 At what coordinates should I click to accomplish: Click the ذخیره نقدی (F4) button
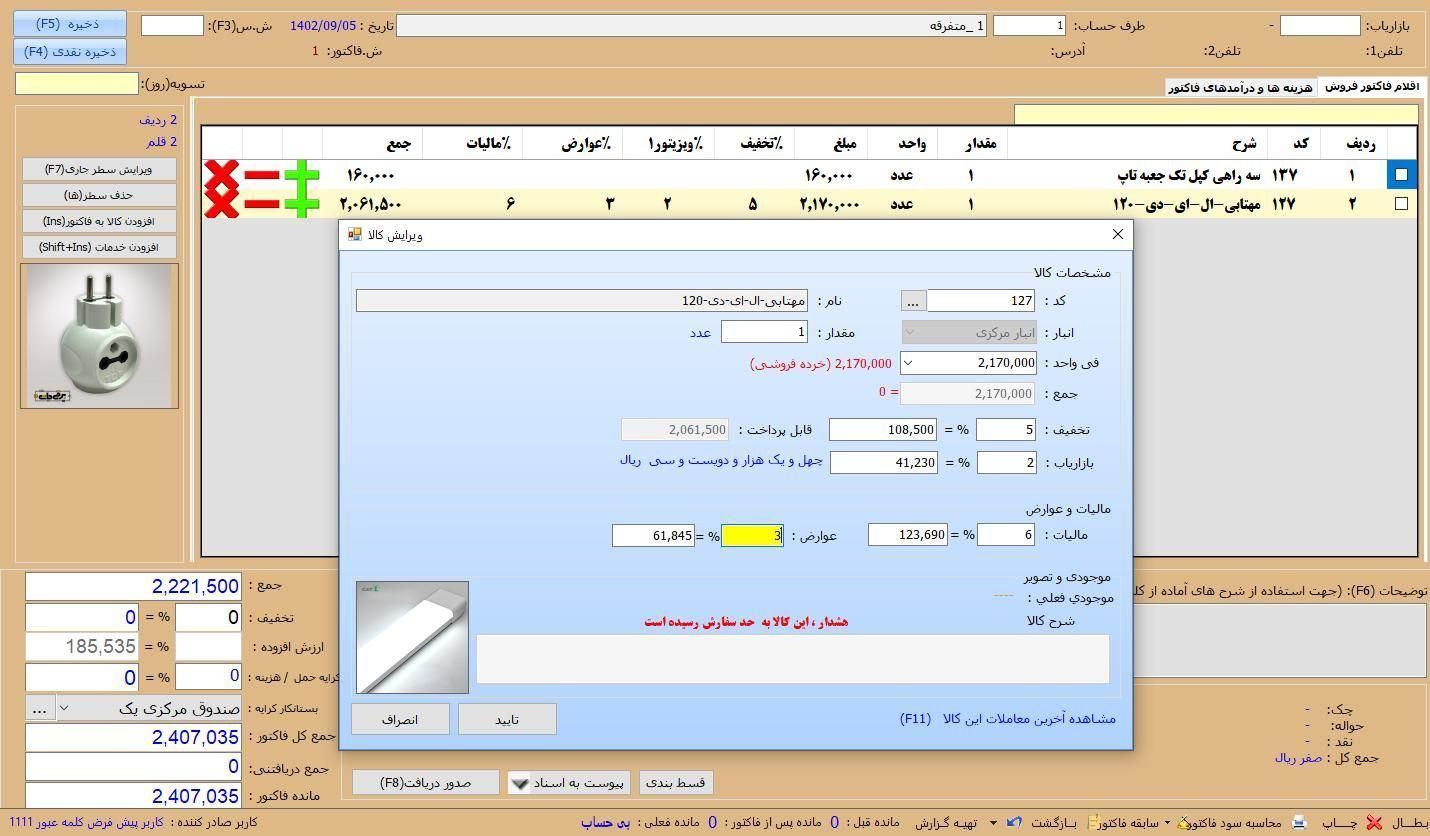[x=70, y=51]
